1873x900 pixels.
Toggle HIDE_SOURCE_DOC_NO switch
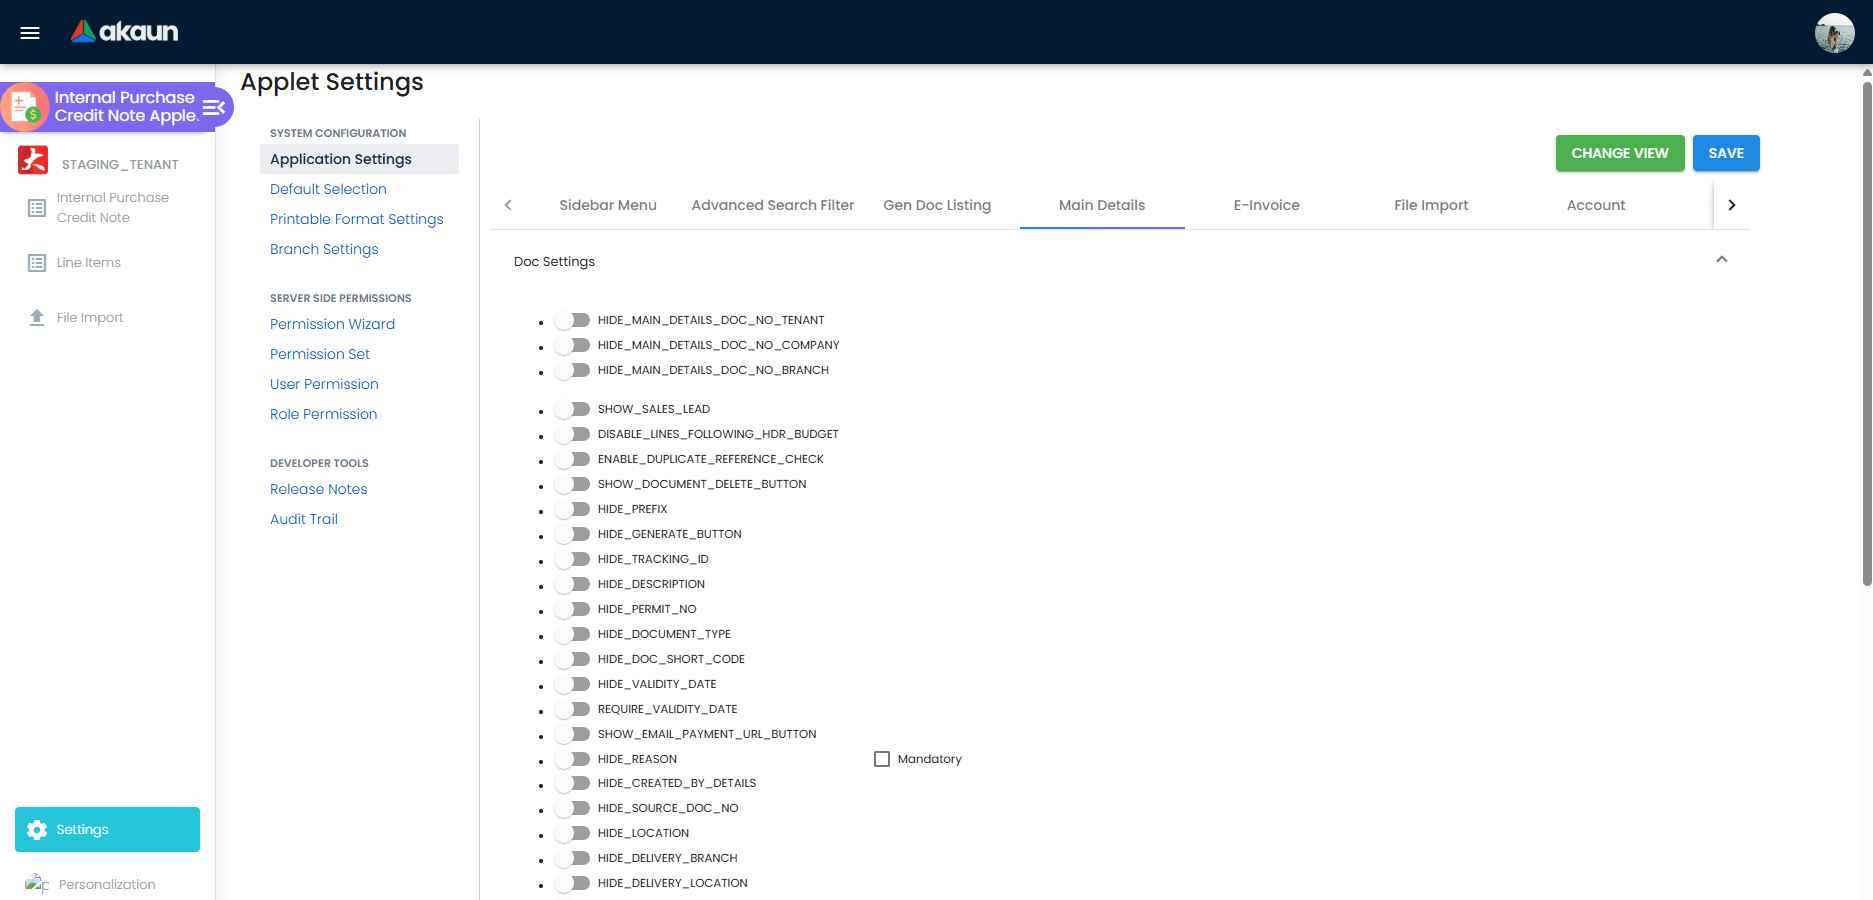tap(573, 808)
